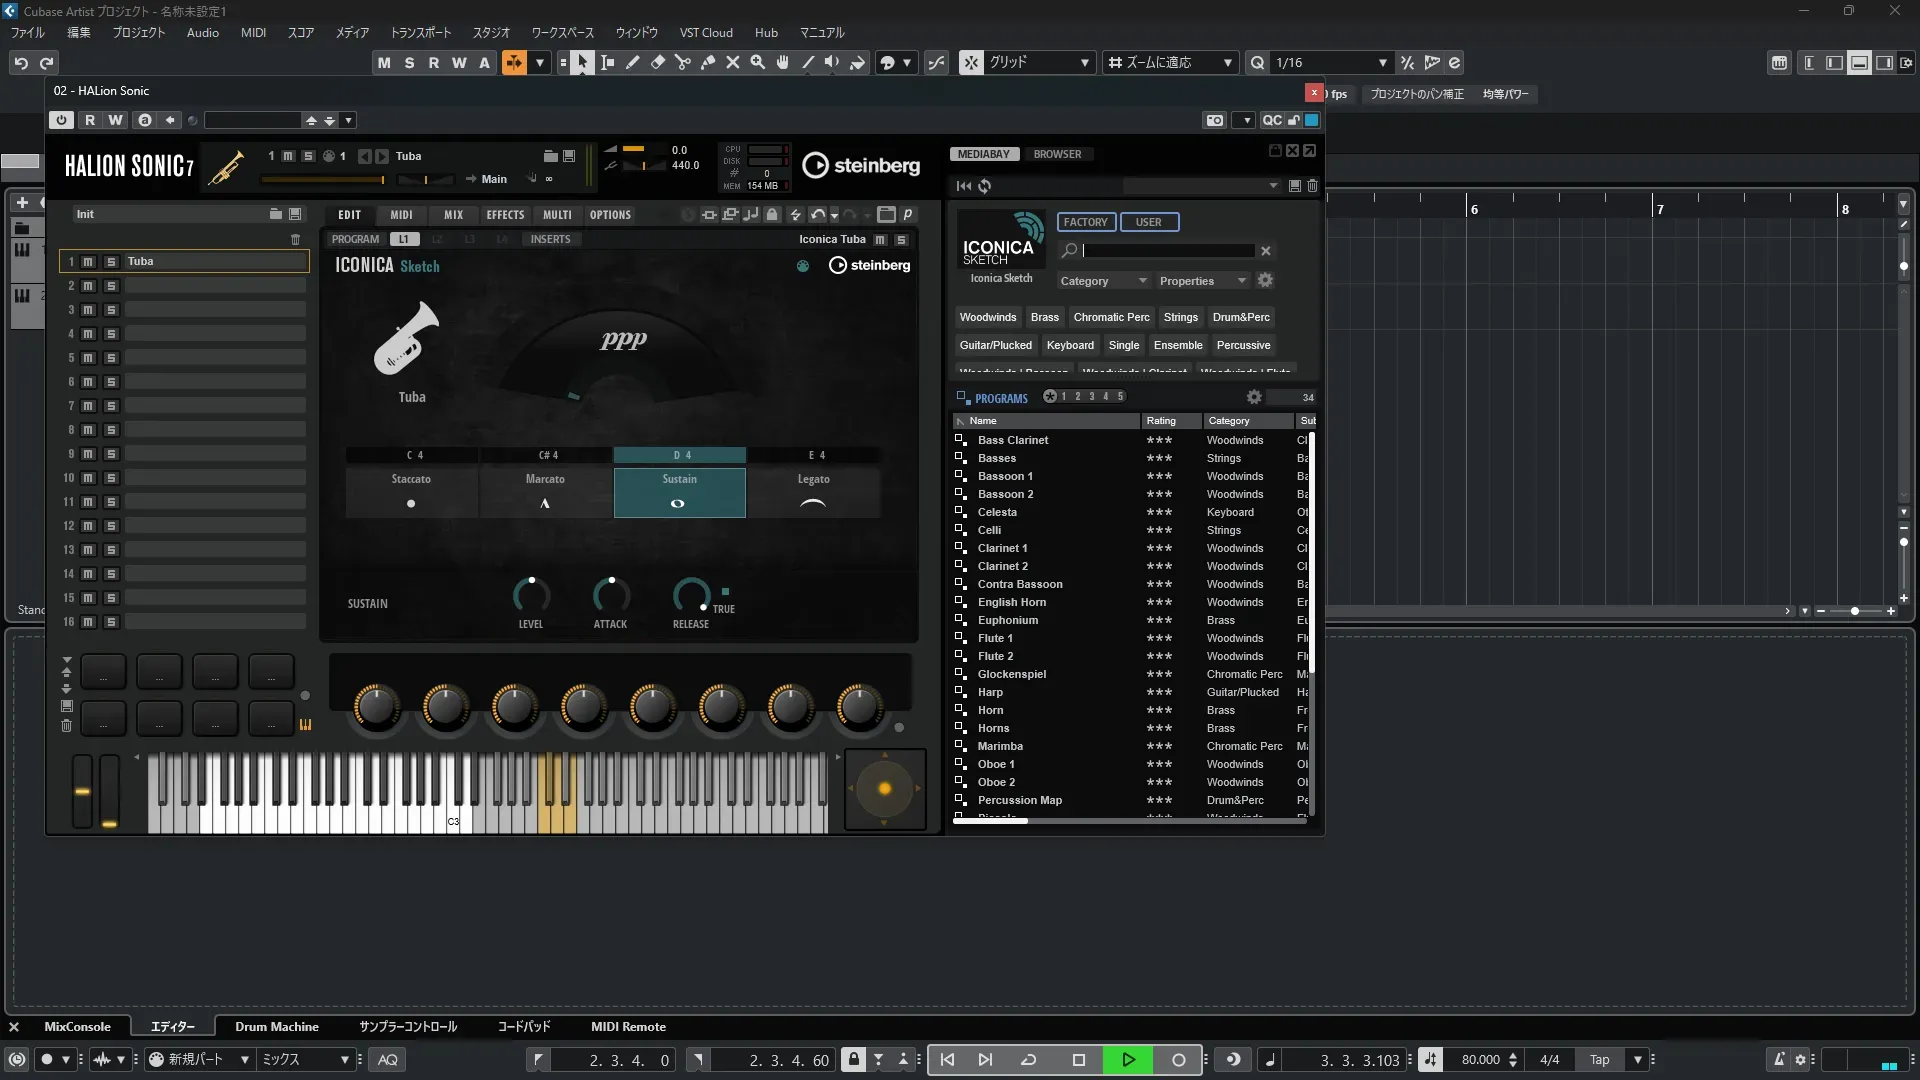Open the Properties filter dropdown

pos(1202,281)
